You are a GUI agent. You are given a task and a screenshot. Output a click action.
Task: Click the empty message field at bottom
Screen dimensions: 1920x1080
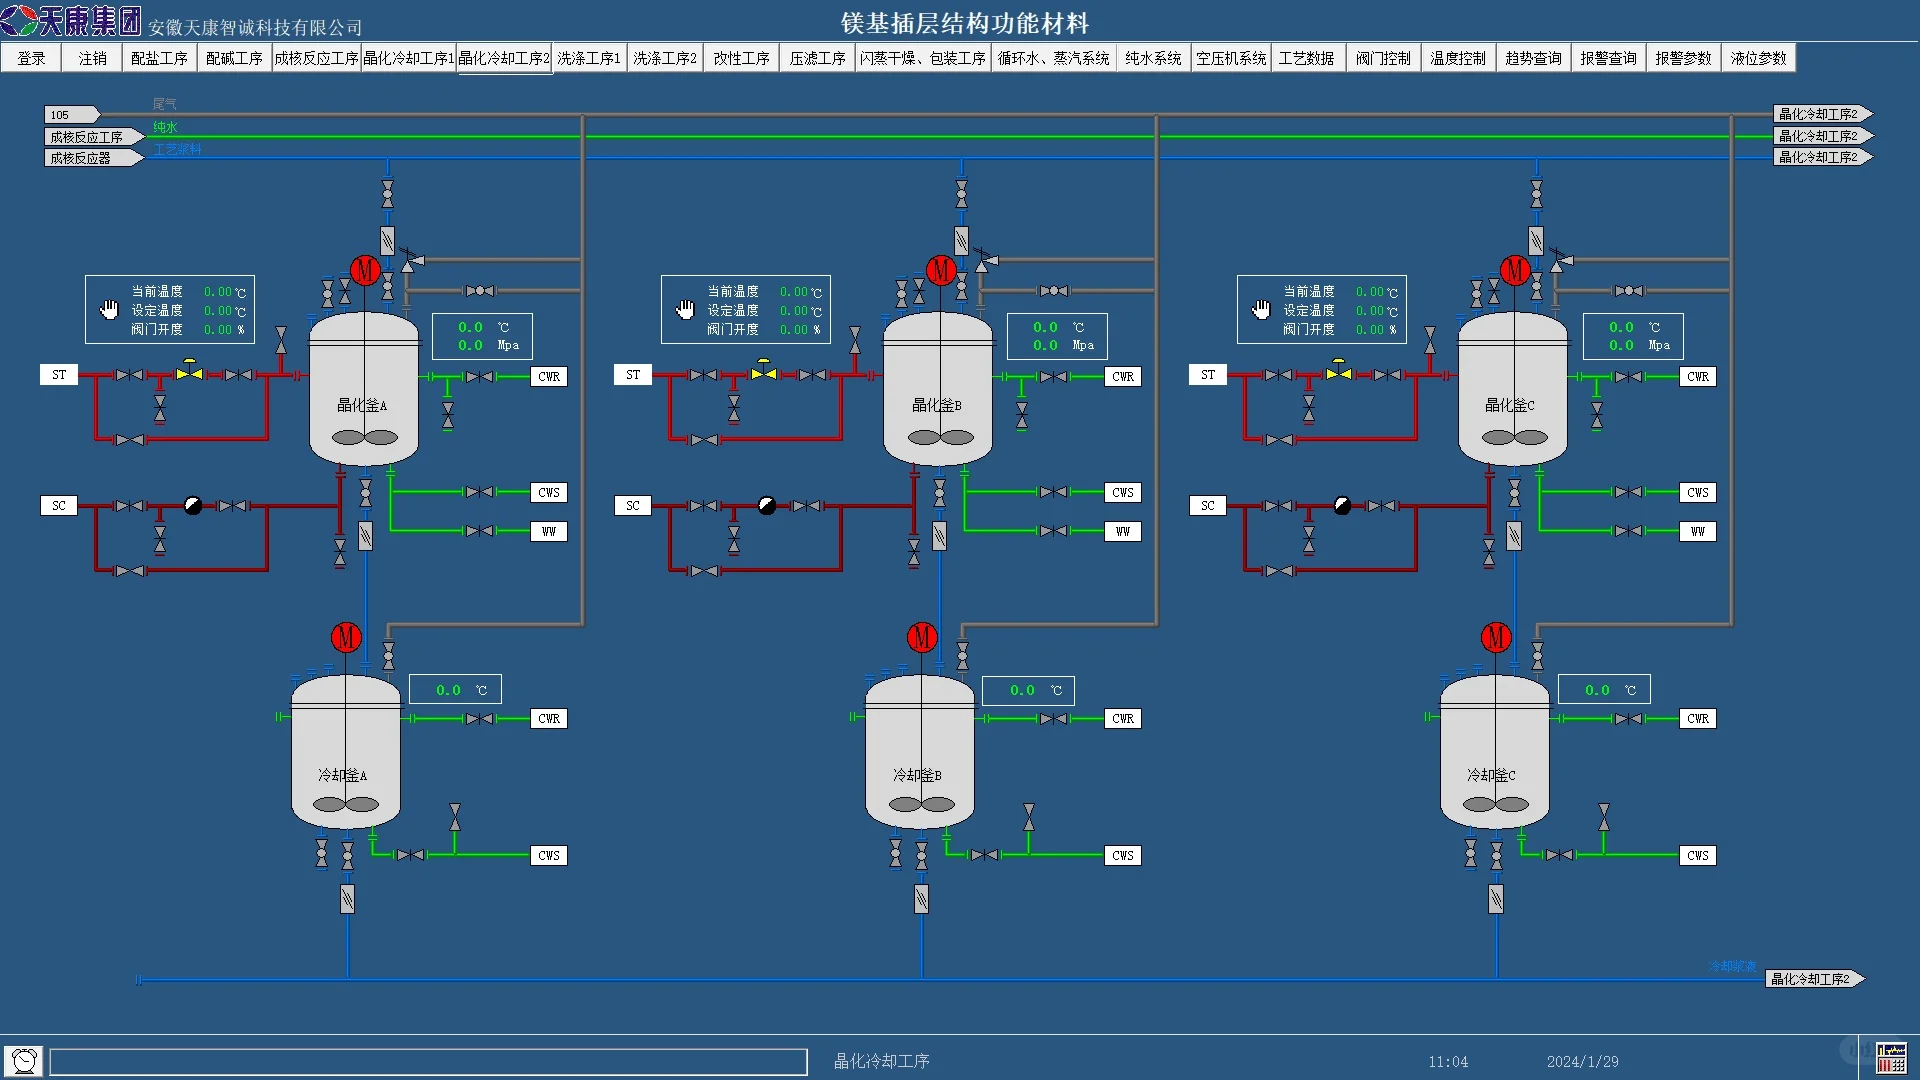pyautogui.click(x=428, y=1061)
